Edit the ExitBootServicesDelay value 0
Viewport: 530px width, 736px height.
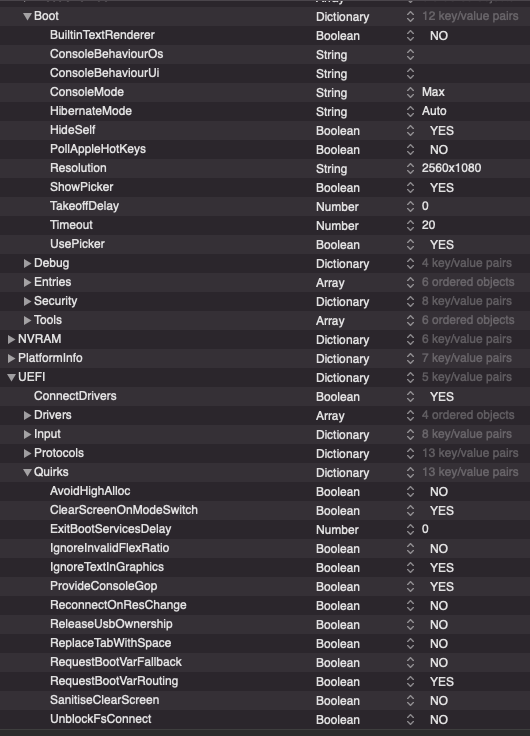(425, 529)
